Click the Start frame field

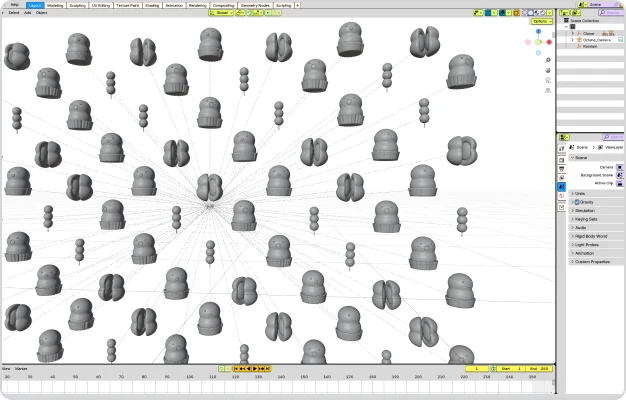(511, 369)
